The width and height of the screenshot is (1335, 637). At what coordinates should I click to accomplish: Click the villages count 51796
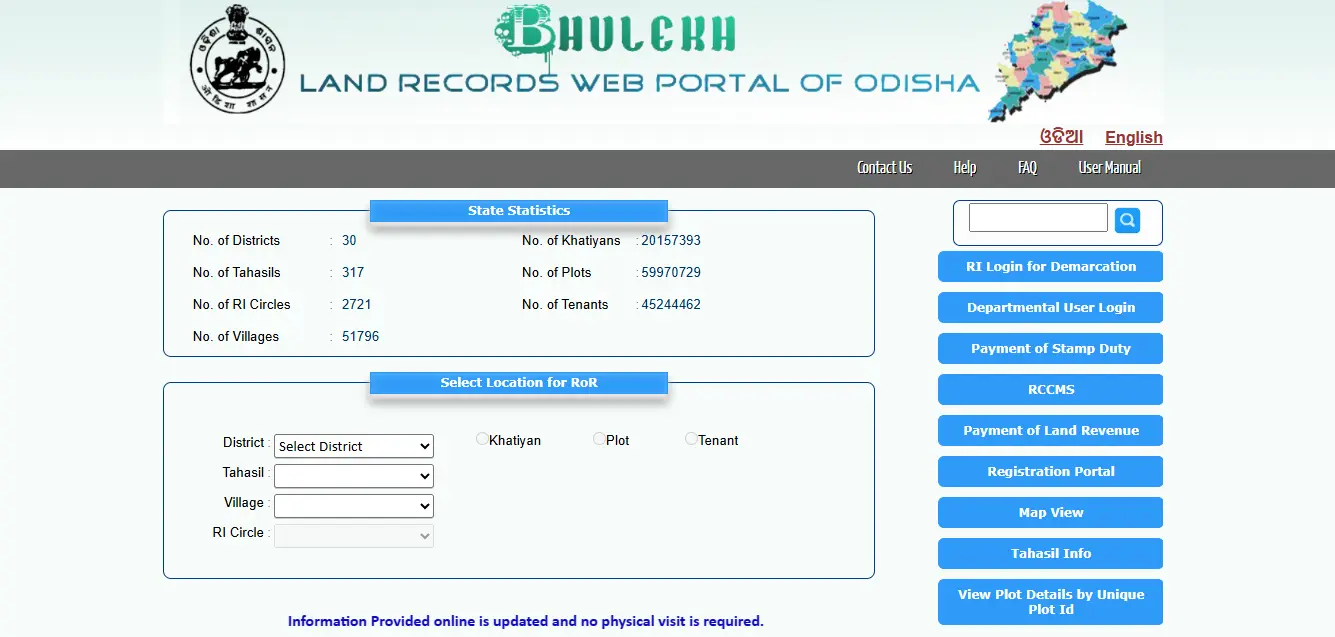tap(361, 337)
